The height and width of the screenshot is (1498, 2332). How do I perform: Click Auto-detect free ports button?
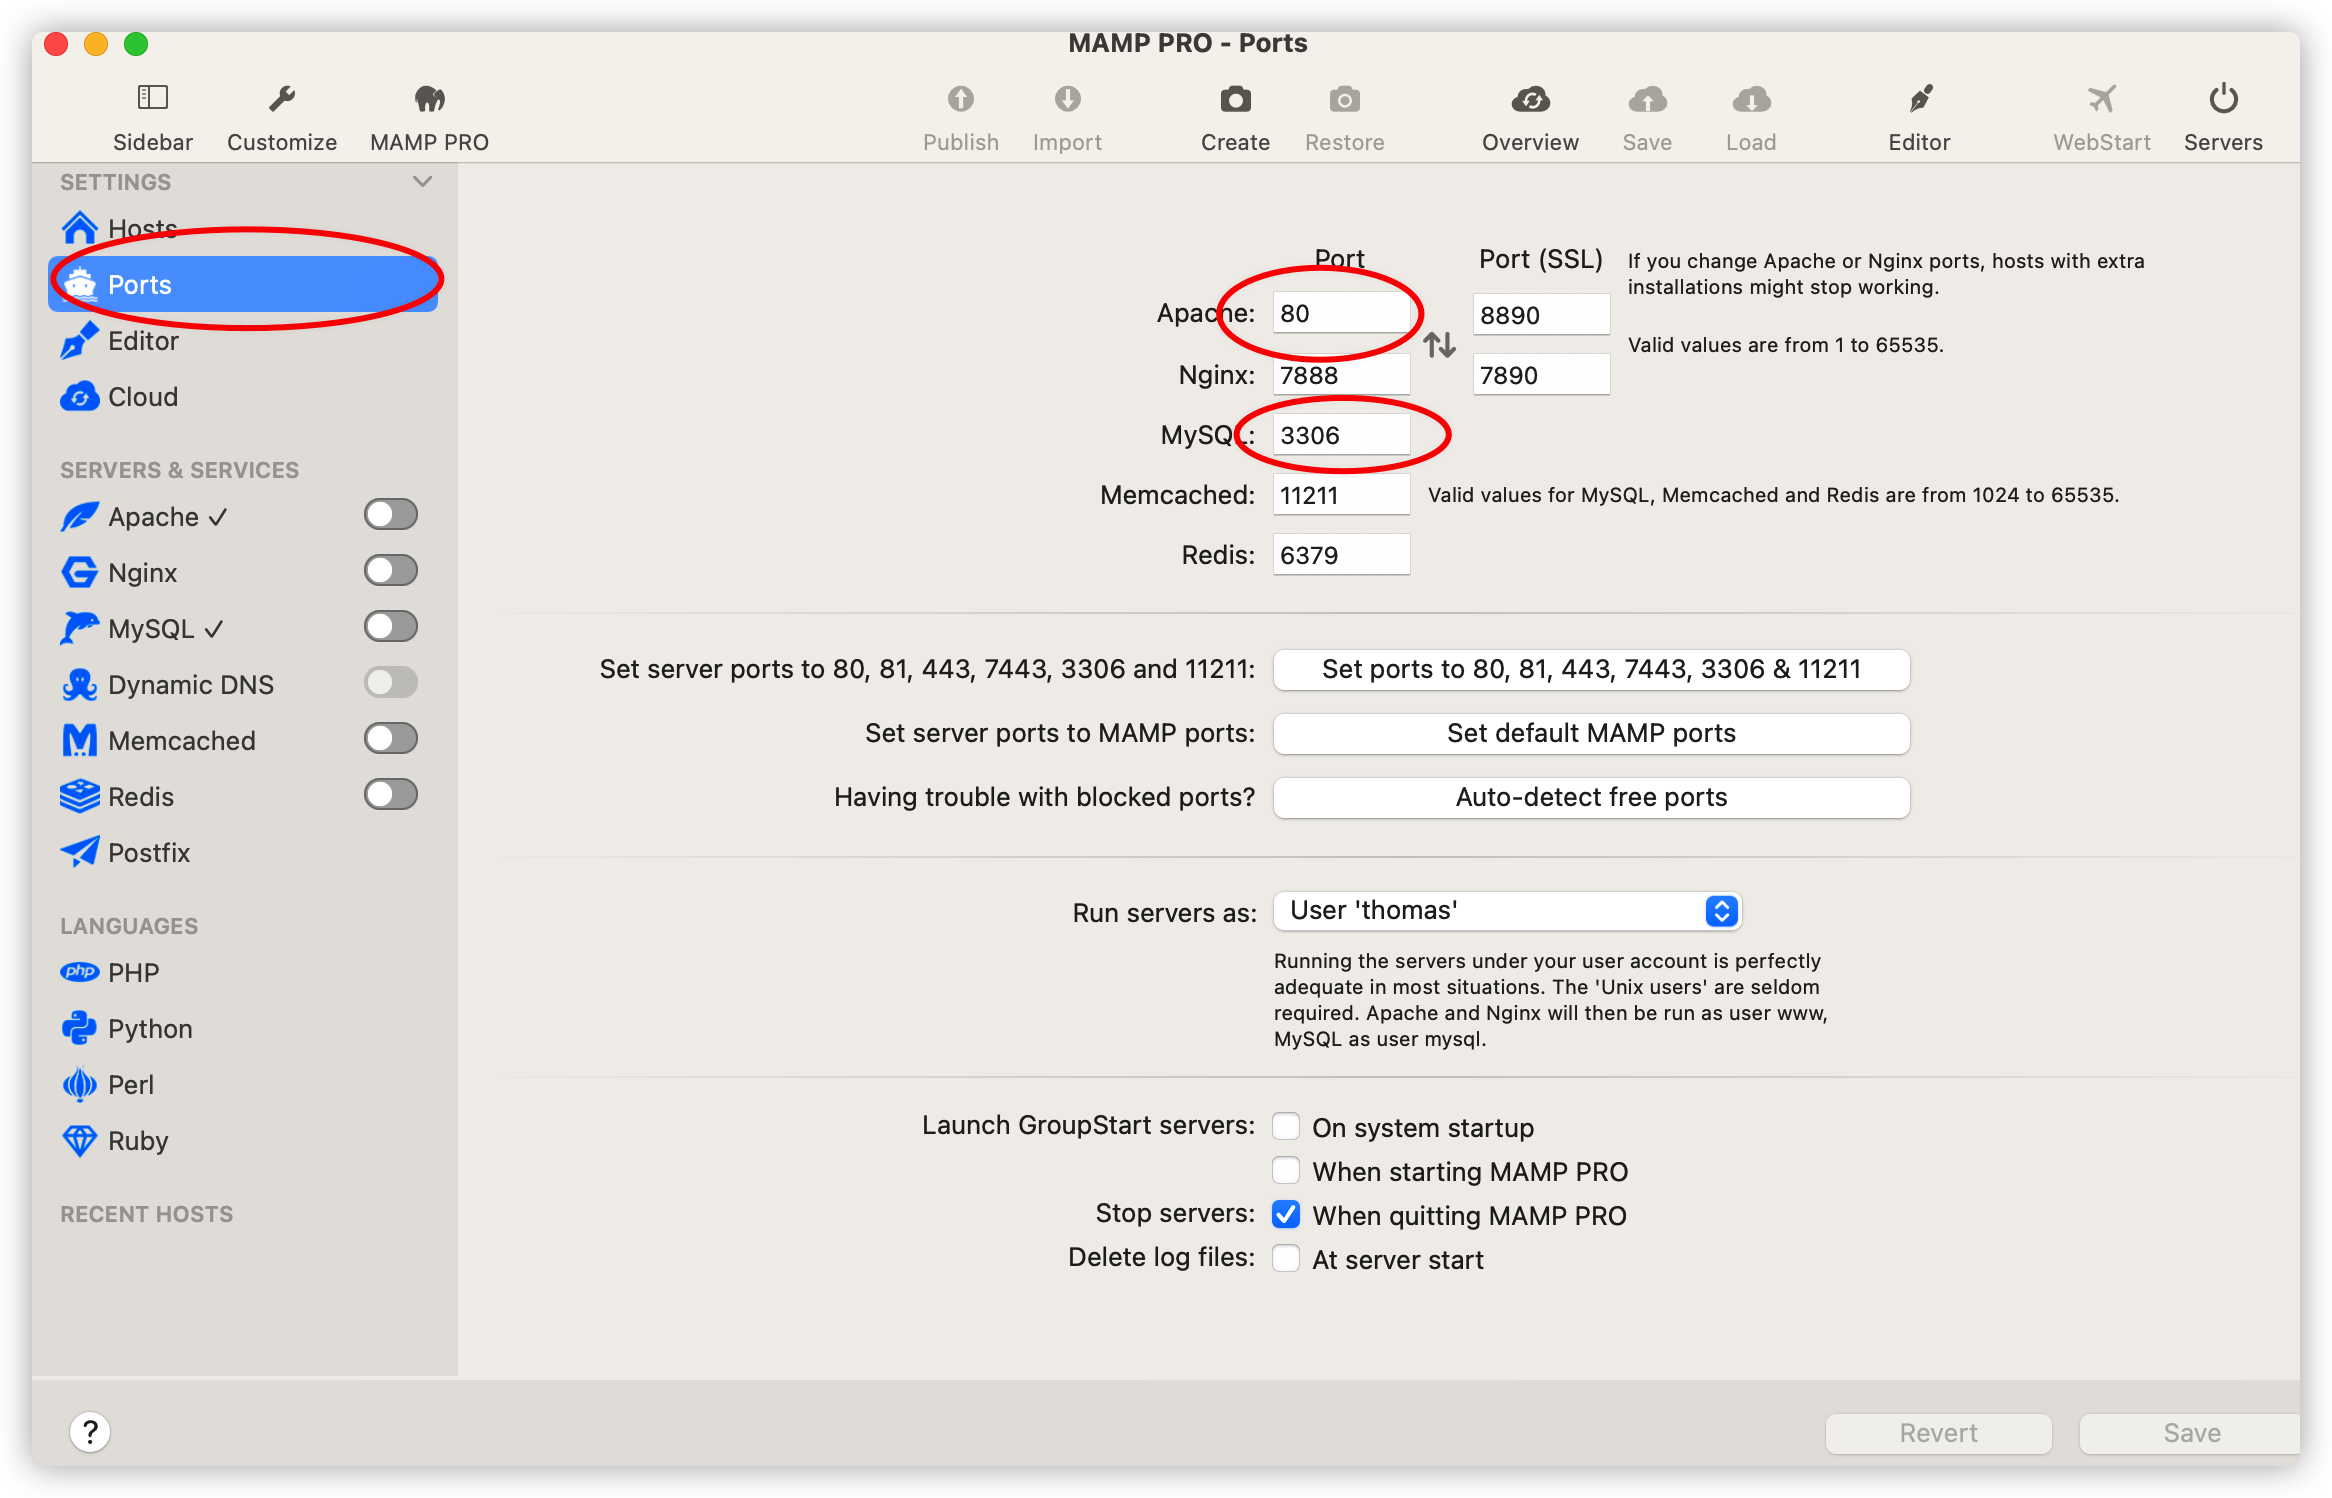point(1590,797)
